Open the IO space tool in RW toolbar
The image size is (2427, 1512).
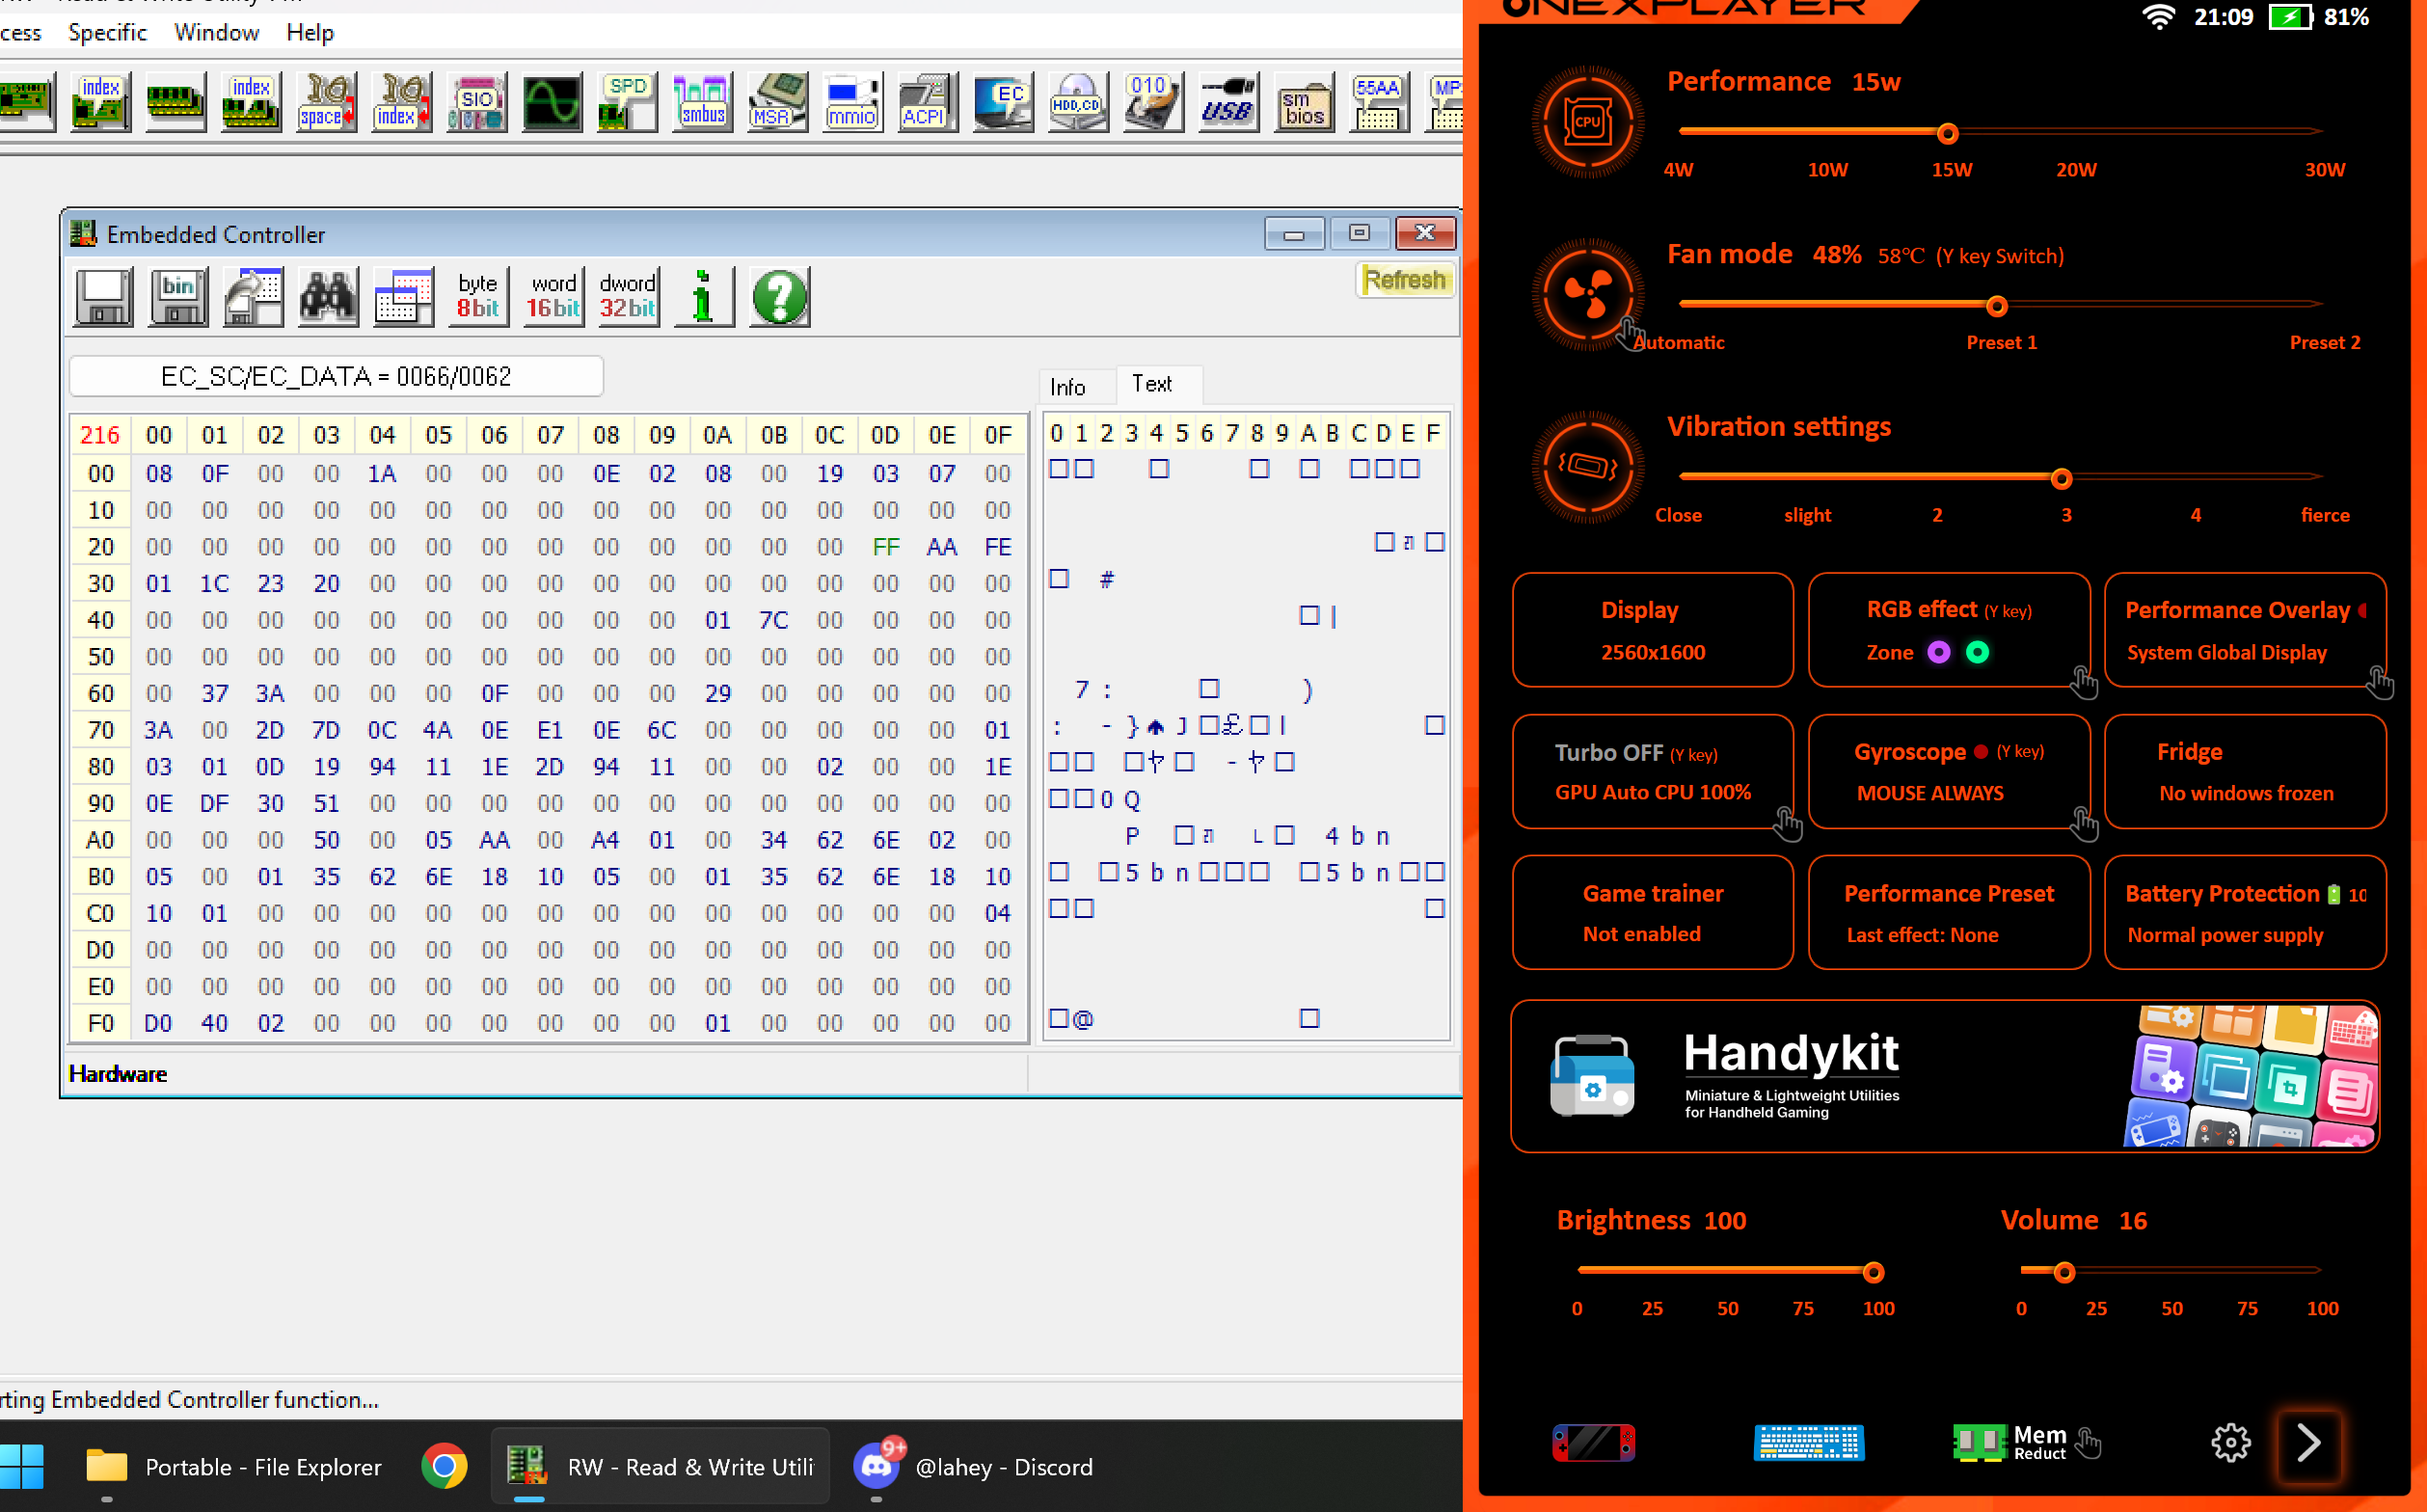(x=327, y=102)
